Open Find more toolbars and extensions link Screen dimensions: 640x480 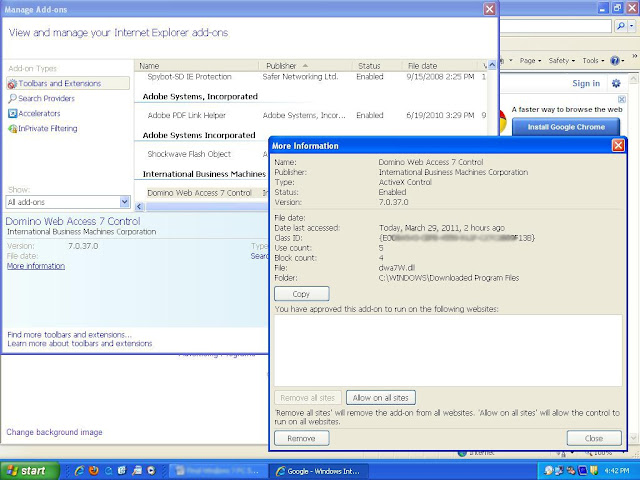click(69, 335)
